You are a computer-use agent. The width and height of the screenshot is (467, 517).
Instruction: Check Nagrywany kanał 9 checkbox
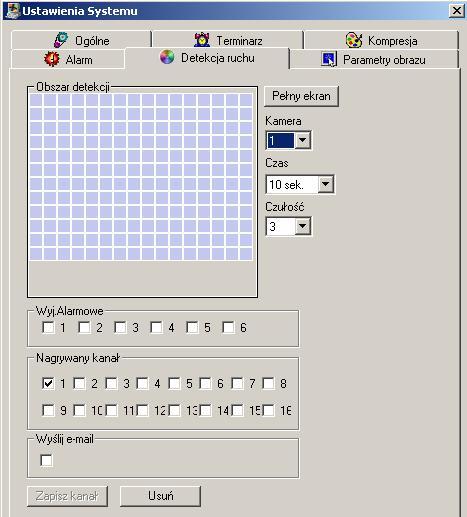[x=48, y=410]
